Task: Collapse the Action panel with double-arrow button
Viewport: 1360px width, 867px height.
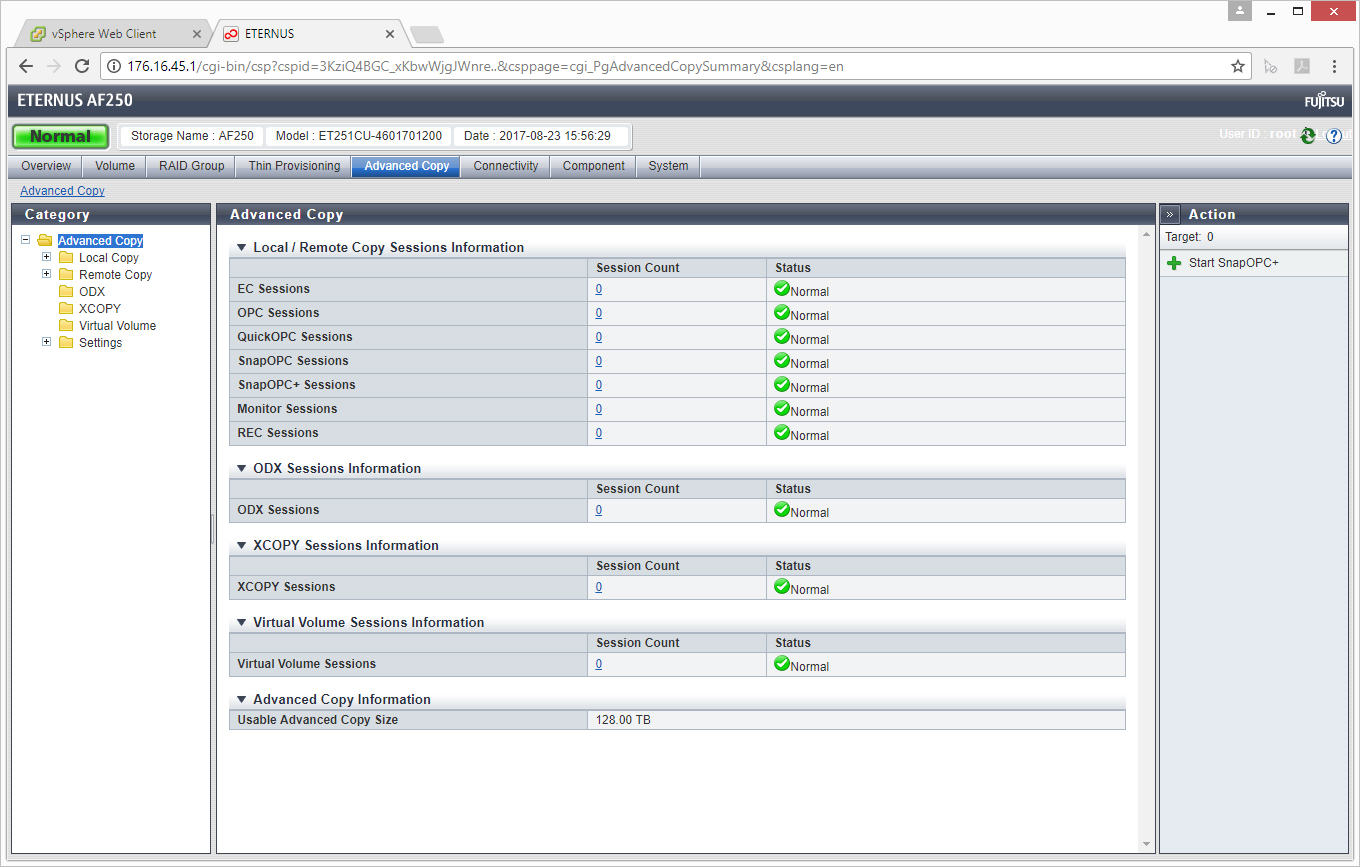Action: point(1170,214)
